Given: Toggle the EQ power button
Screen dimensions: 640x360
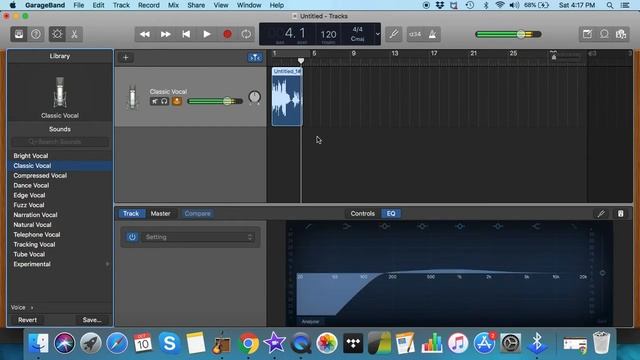Looking at the screenshot, I should pyautogui.click(x=132, y=237).
